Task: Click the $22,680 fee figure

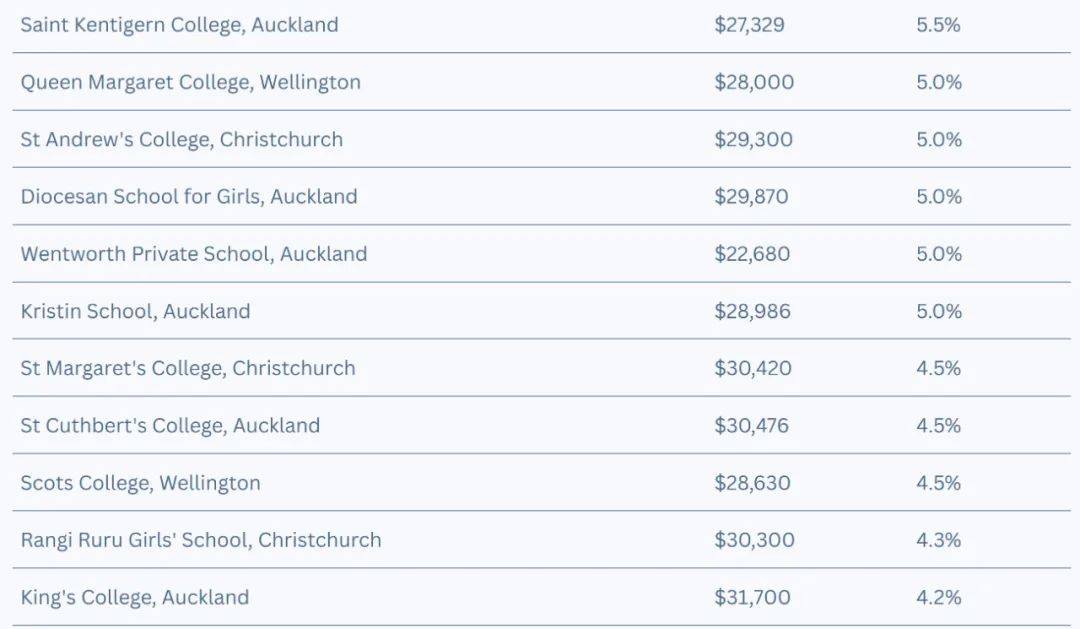Action: [751, 254]
